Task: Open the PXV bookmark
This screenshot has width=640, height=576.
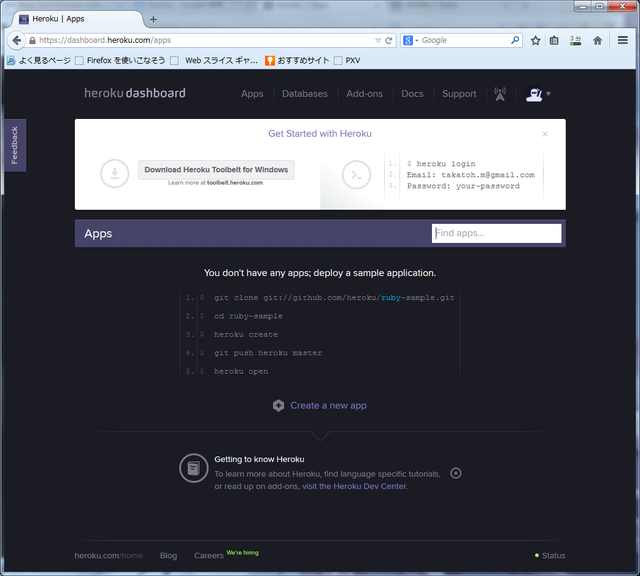Action: tap(347, 60)
